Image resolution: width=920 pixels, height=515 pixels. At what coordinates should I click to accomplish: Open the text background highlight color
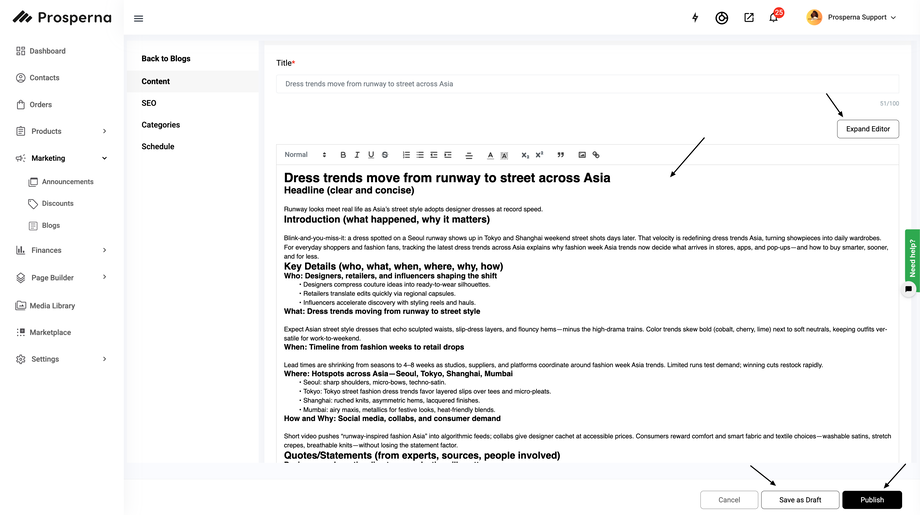[x=504, y=155]
